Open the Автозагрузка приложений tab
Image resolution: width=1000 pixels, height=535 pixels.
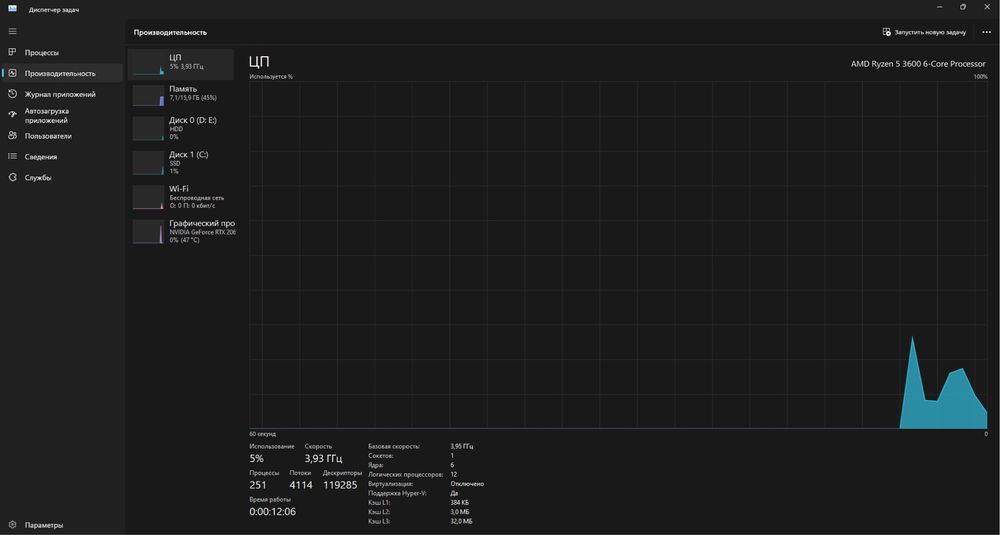[x=62, y=115]
